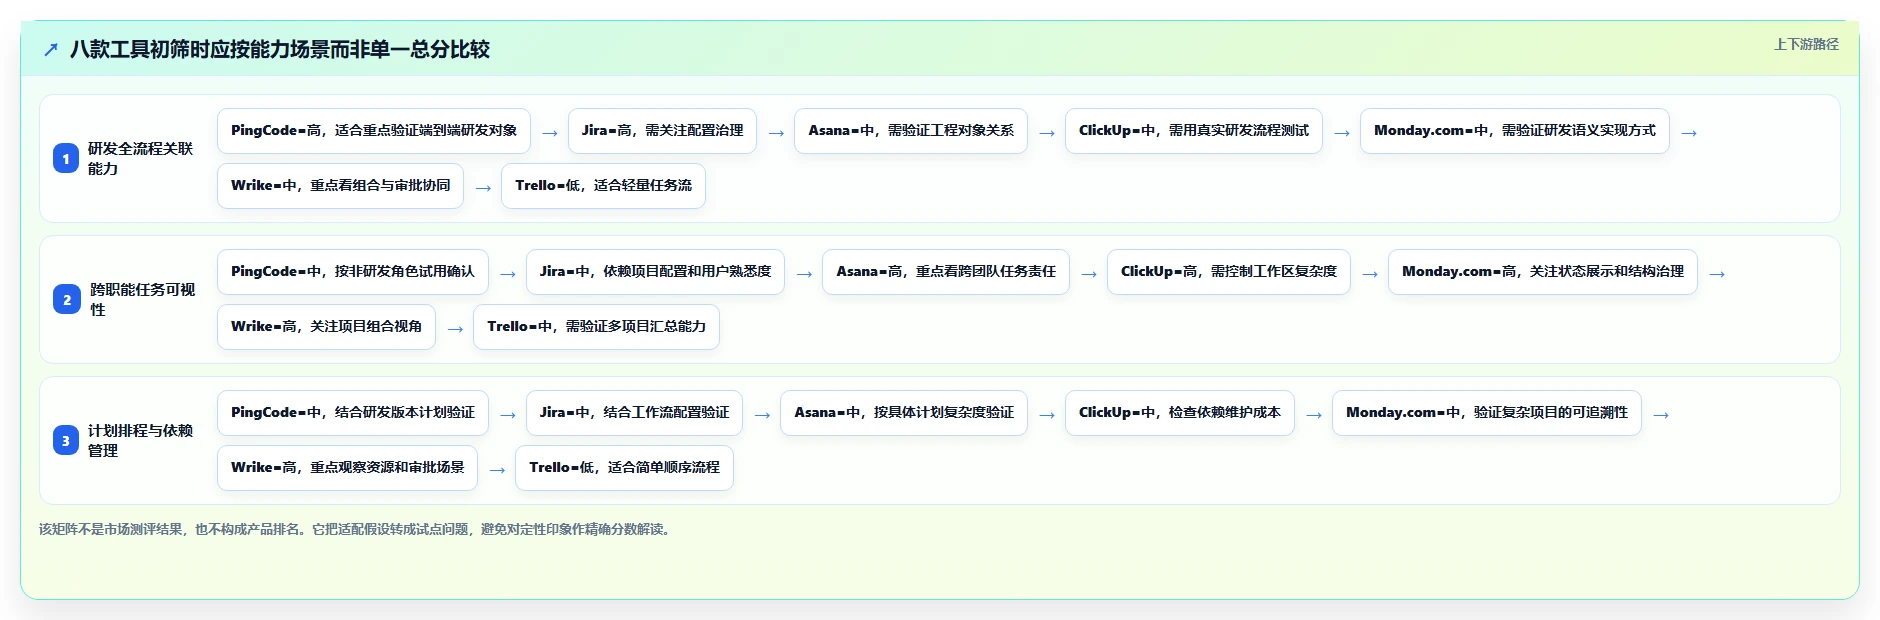Viewport: 1880px width, 620px height.
Task: Click the 上下游路径 label
Action: (x=1806, y=44)
